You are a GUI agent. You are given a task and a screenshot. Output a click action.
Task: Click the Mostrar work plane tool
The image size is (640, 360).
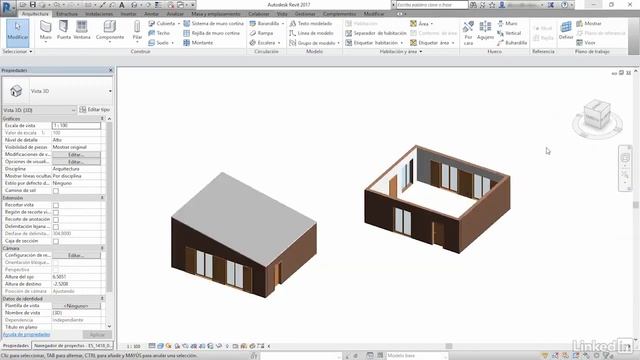(589, 24)
